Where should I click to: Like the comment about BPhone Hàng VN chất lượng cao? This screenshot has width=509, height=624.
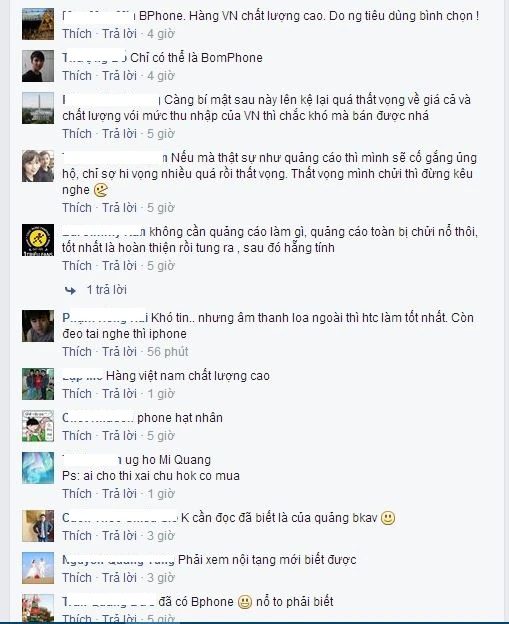tap(77, 34)
